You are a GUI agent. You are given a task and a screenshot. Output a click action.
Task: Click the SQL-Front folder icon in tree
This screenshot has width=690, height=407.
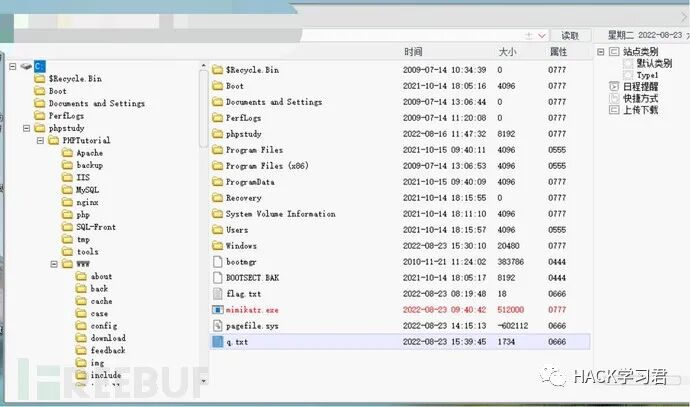(x=67, y=227)
